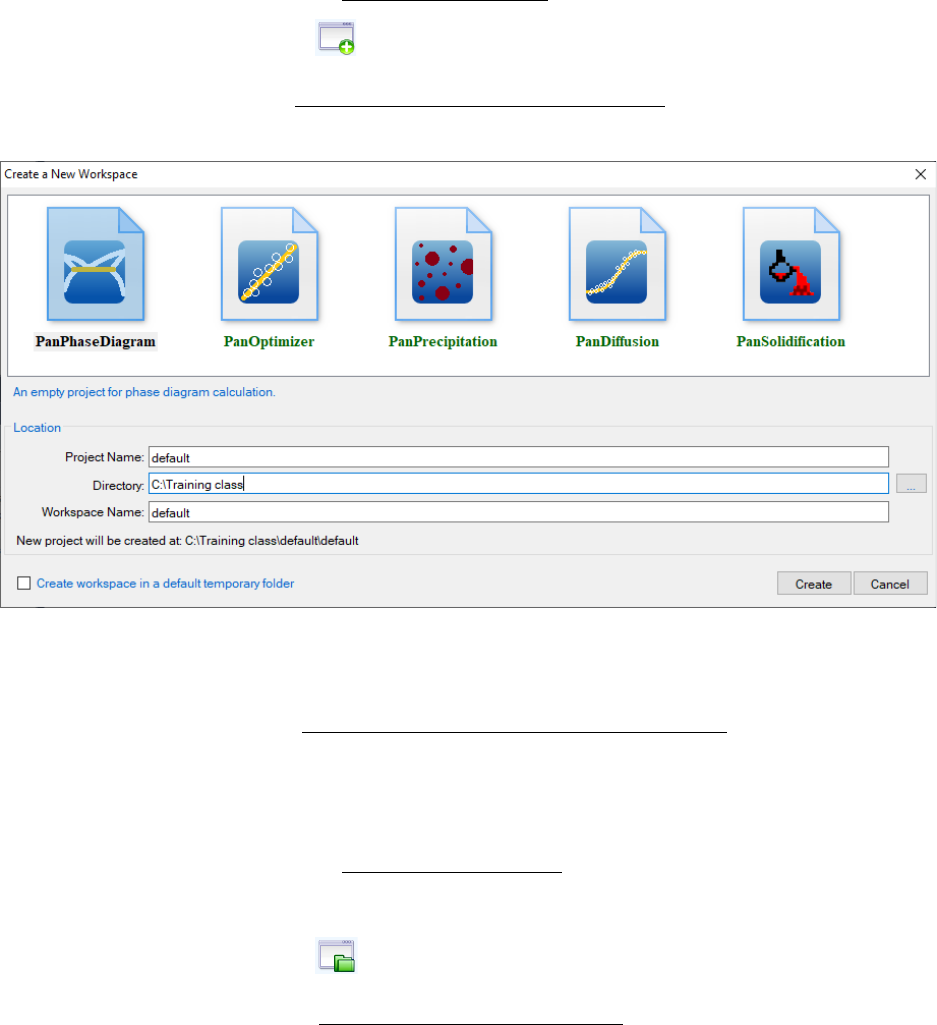Click the PanDiffusion label text
This screenshot has height=1025, width=937.
click(617, 341)
